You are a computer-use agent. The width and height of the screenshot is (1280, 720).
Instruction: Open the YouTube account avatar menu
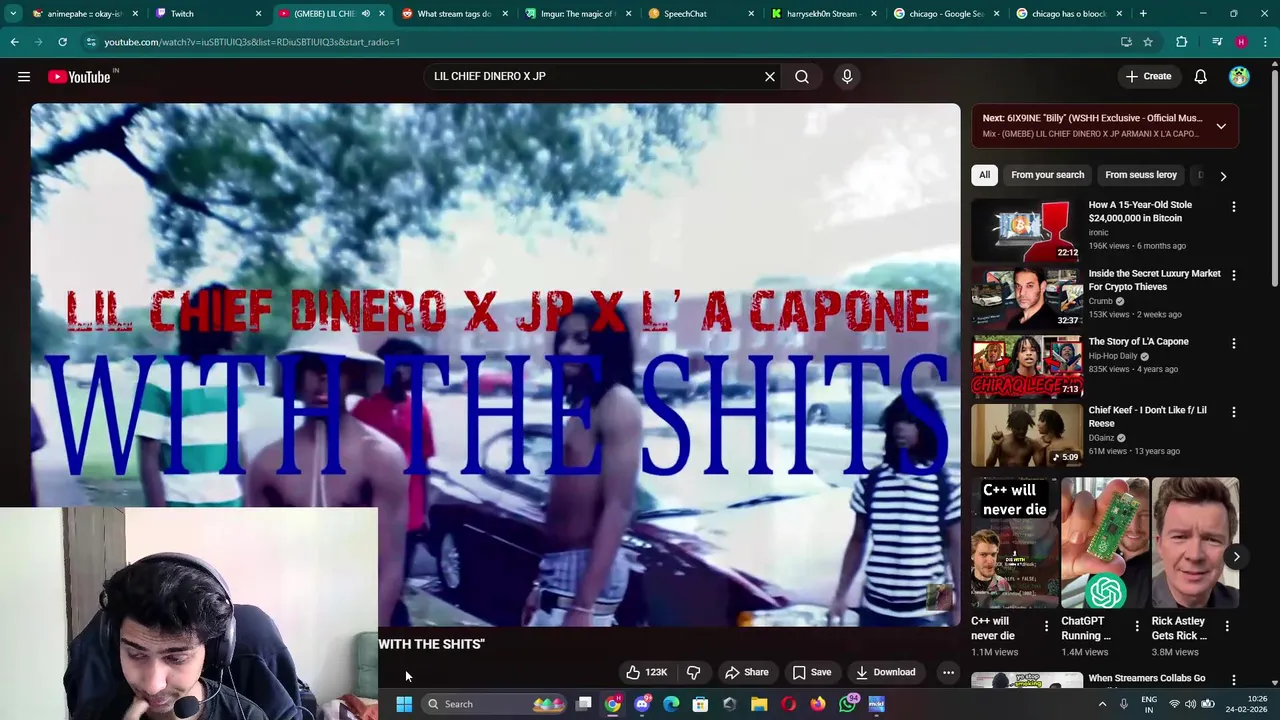tap(1239, 76)
